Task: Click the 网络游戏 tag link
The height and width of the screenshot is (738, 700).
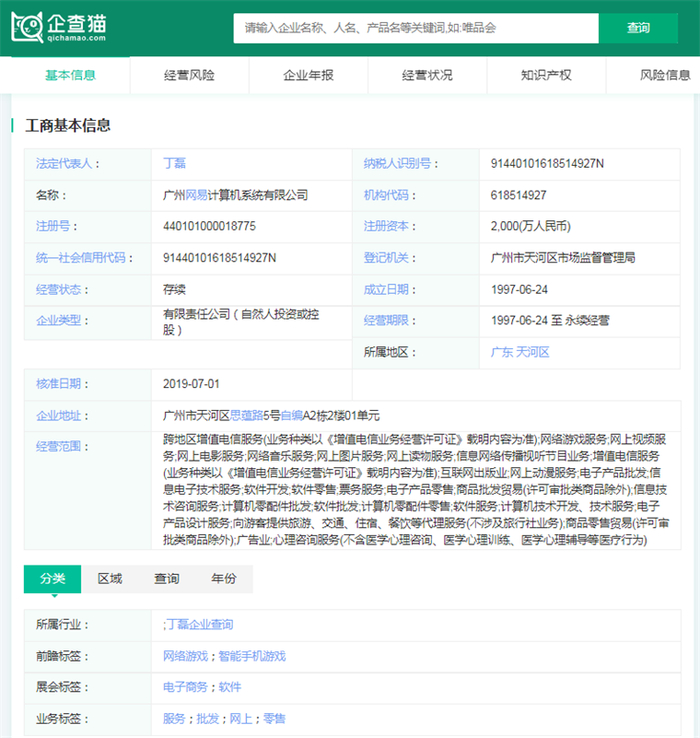Action: 185,656
